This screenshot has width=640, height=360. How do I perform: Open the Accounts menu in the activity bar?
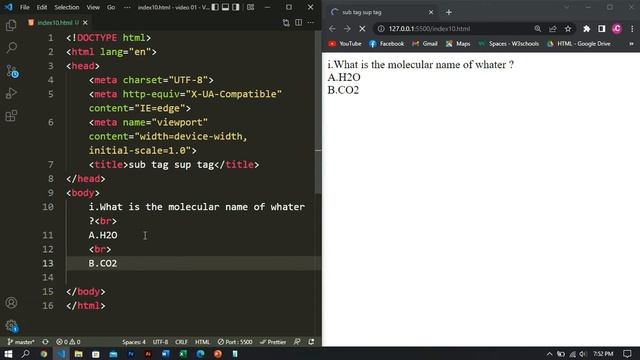(x=11, y=303)
